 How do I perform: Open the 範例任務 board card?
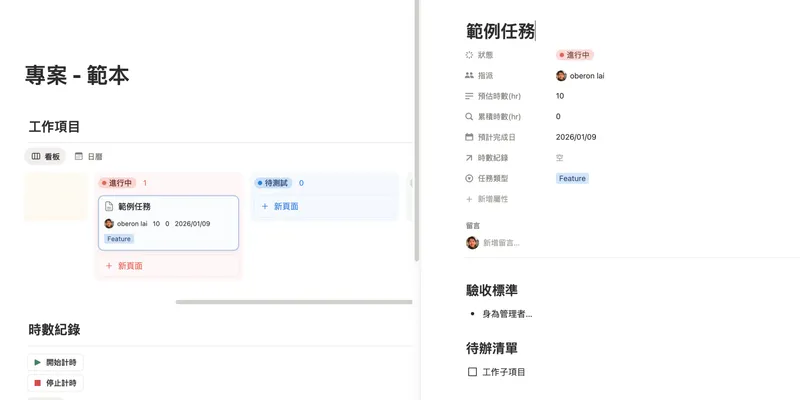point(168,223)
